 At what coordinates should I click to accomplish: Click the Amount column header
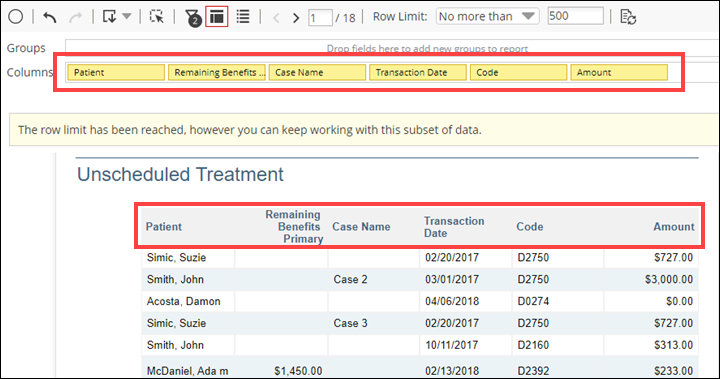coord(674,226)
